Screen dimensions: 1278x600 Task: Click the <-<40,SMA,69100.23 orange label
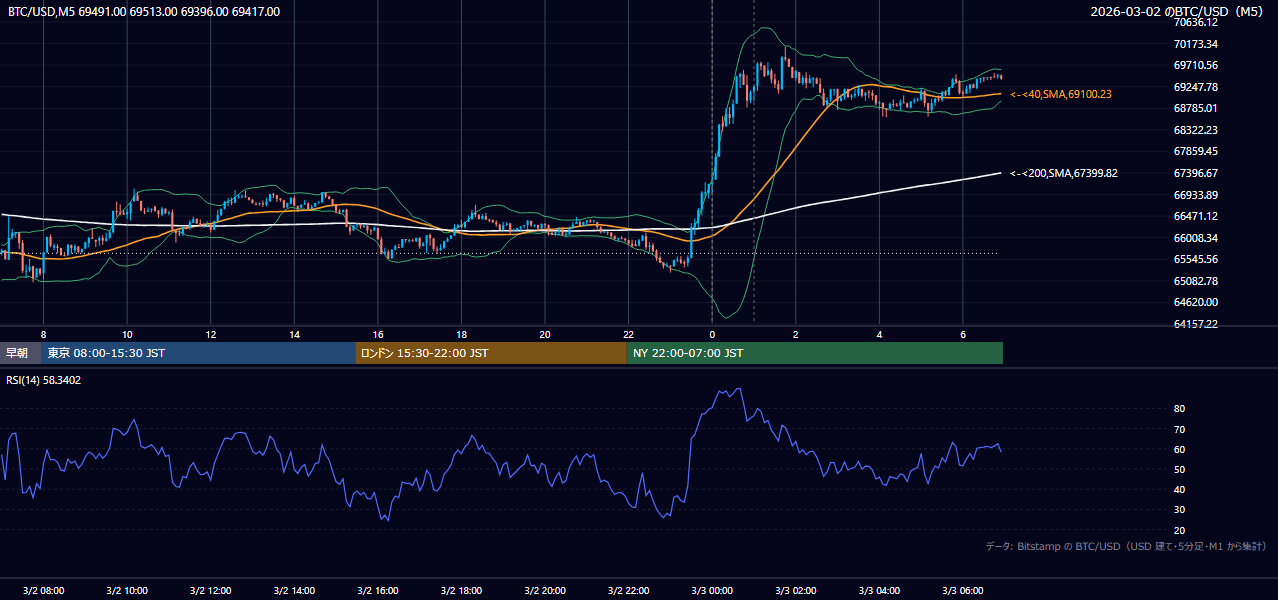[1061, 94]
